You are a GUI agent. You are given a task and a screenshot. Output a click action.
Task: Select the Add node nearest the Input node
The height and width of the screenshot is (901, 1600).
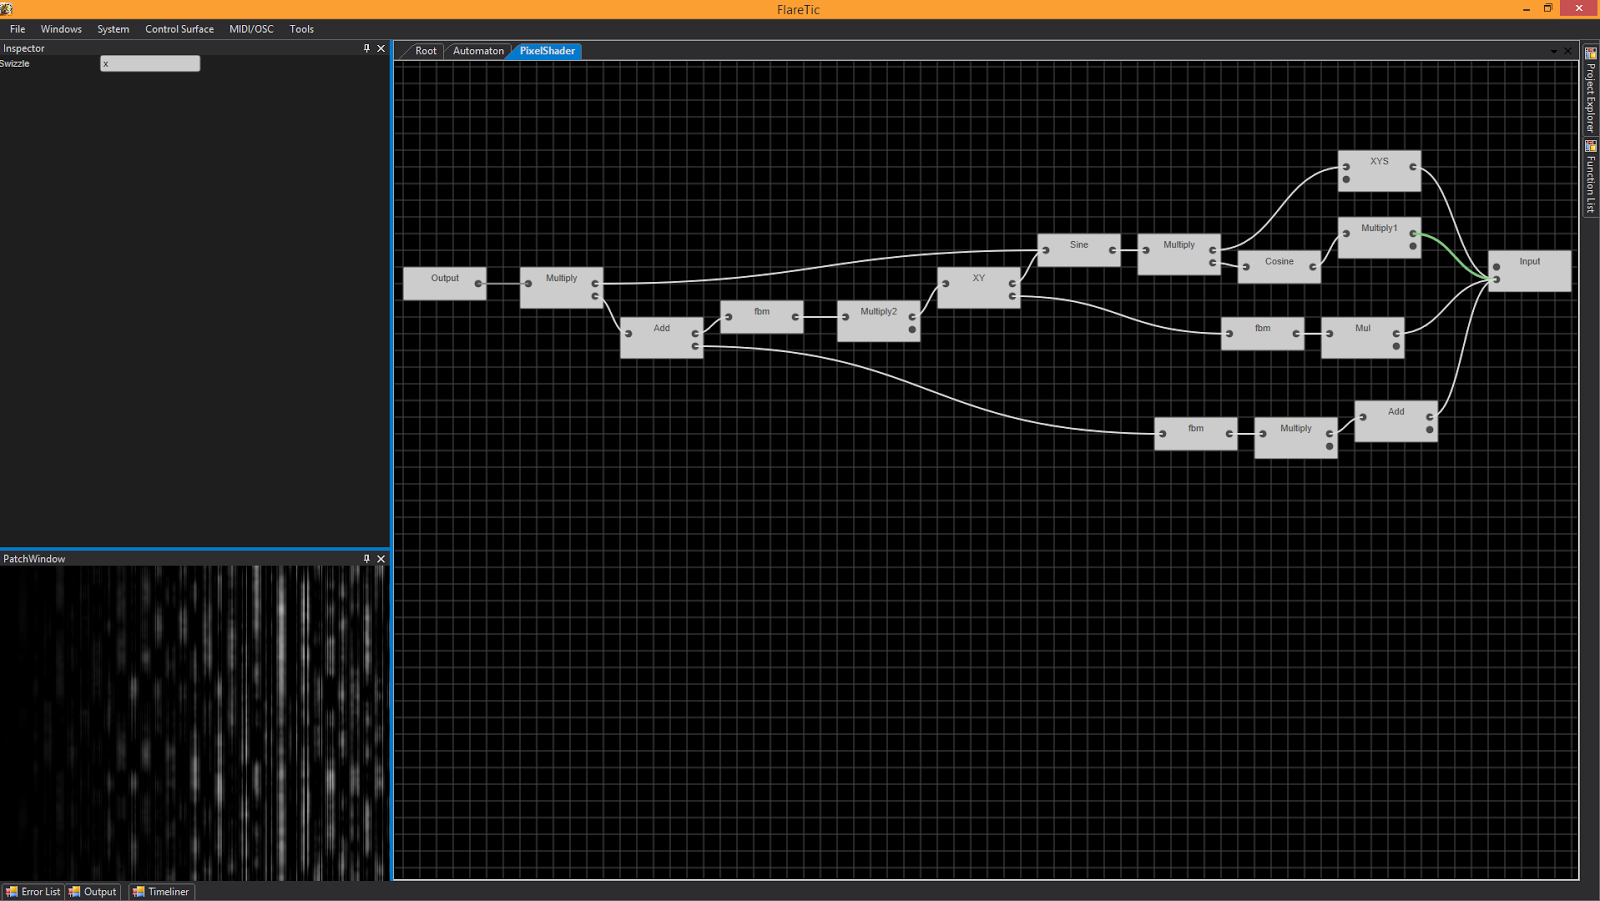pos(1396,421)
